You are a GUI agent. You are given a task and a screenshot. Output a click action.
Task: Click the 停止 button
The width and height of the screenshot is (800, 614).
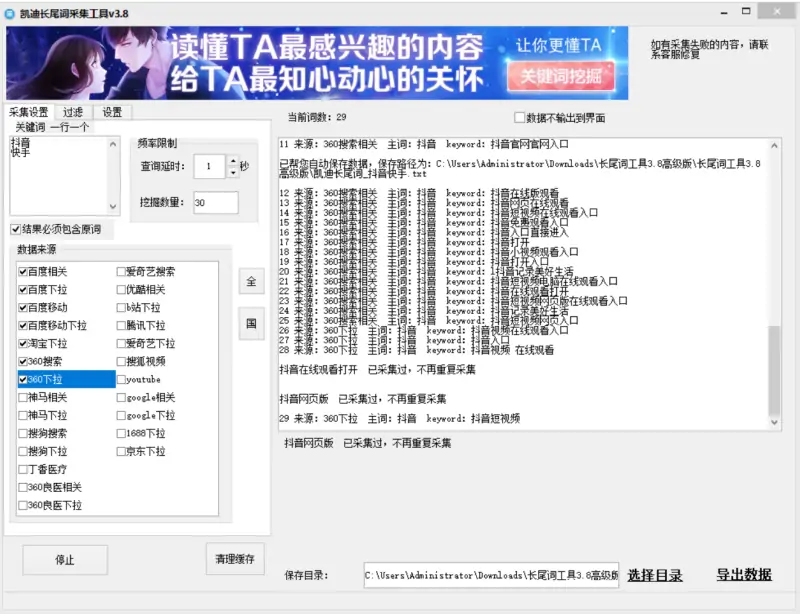pyautogui.click(x=65, y=560)
